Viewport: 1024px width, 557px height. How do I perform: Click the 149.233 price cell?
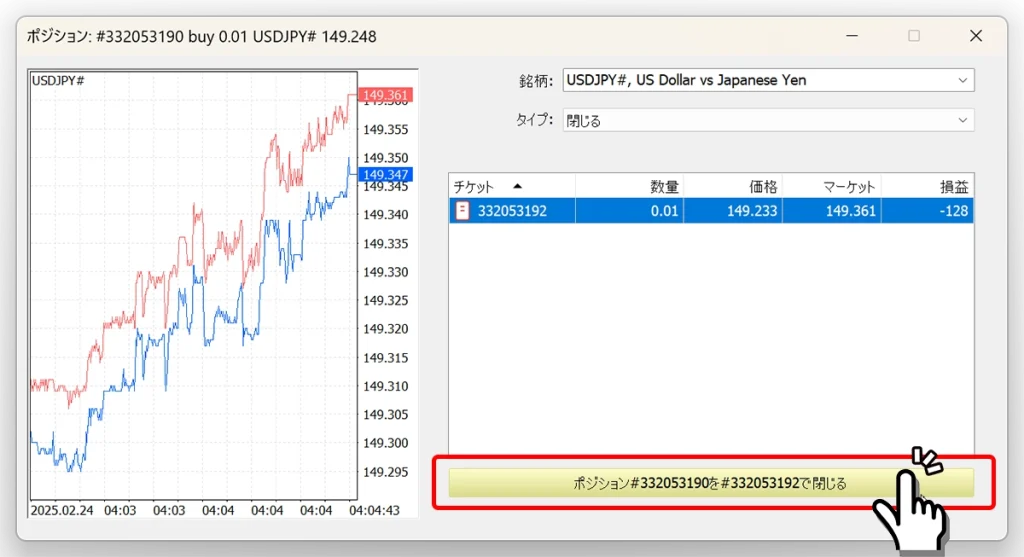tap(733, 211)
